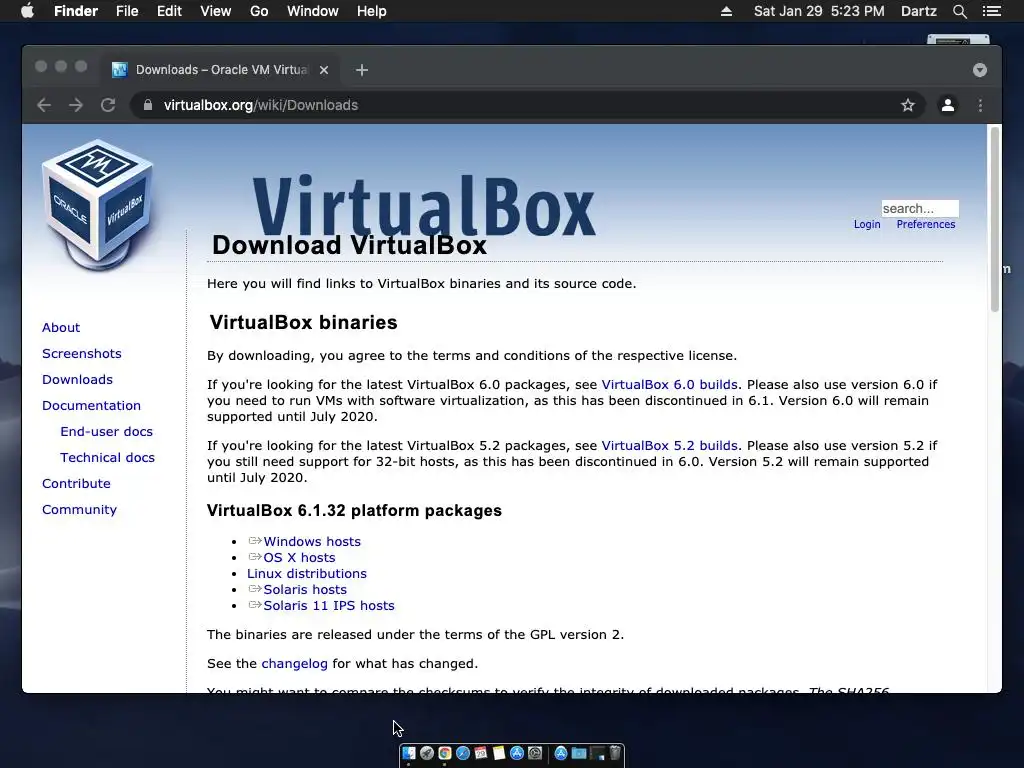Image resolution: width=1024 pixels, height=768 pixels.
Task: Click the VirtualBox cube logo
Action: (x=99, y=205)
